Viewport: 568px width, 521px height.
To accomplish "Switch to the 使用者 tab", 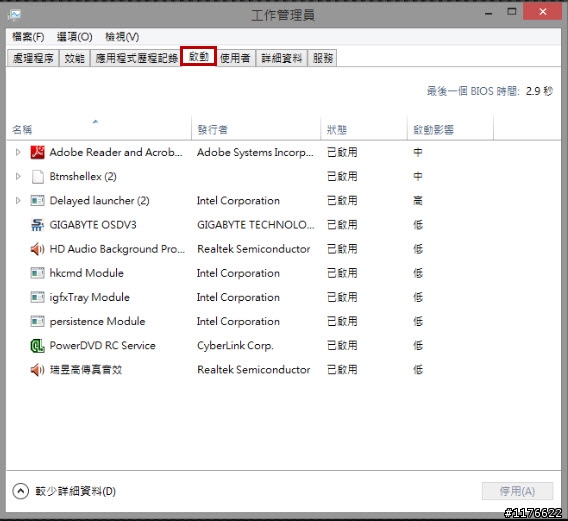I will [235, 58].
